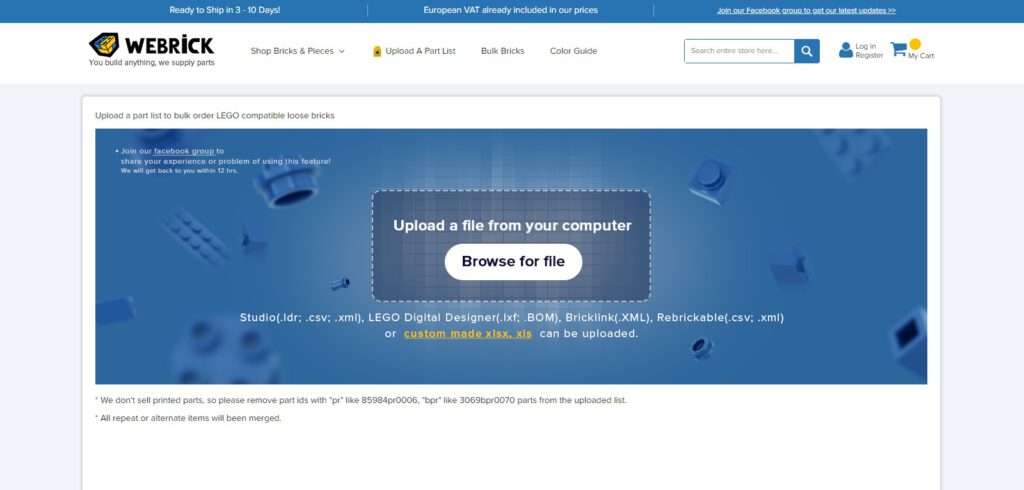The width and height of the screenshot is (1024, 490).
Task: Click the My Cart label
Action: click(x=921, y=56)
